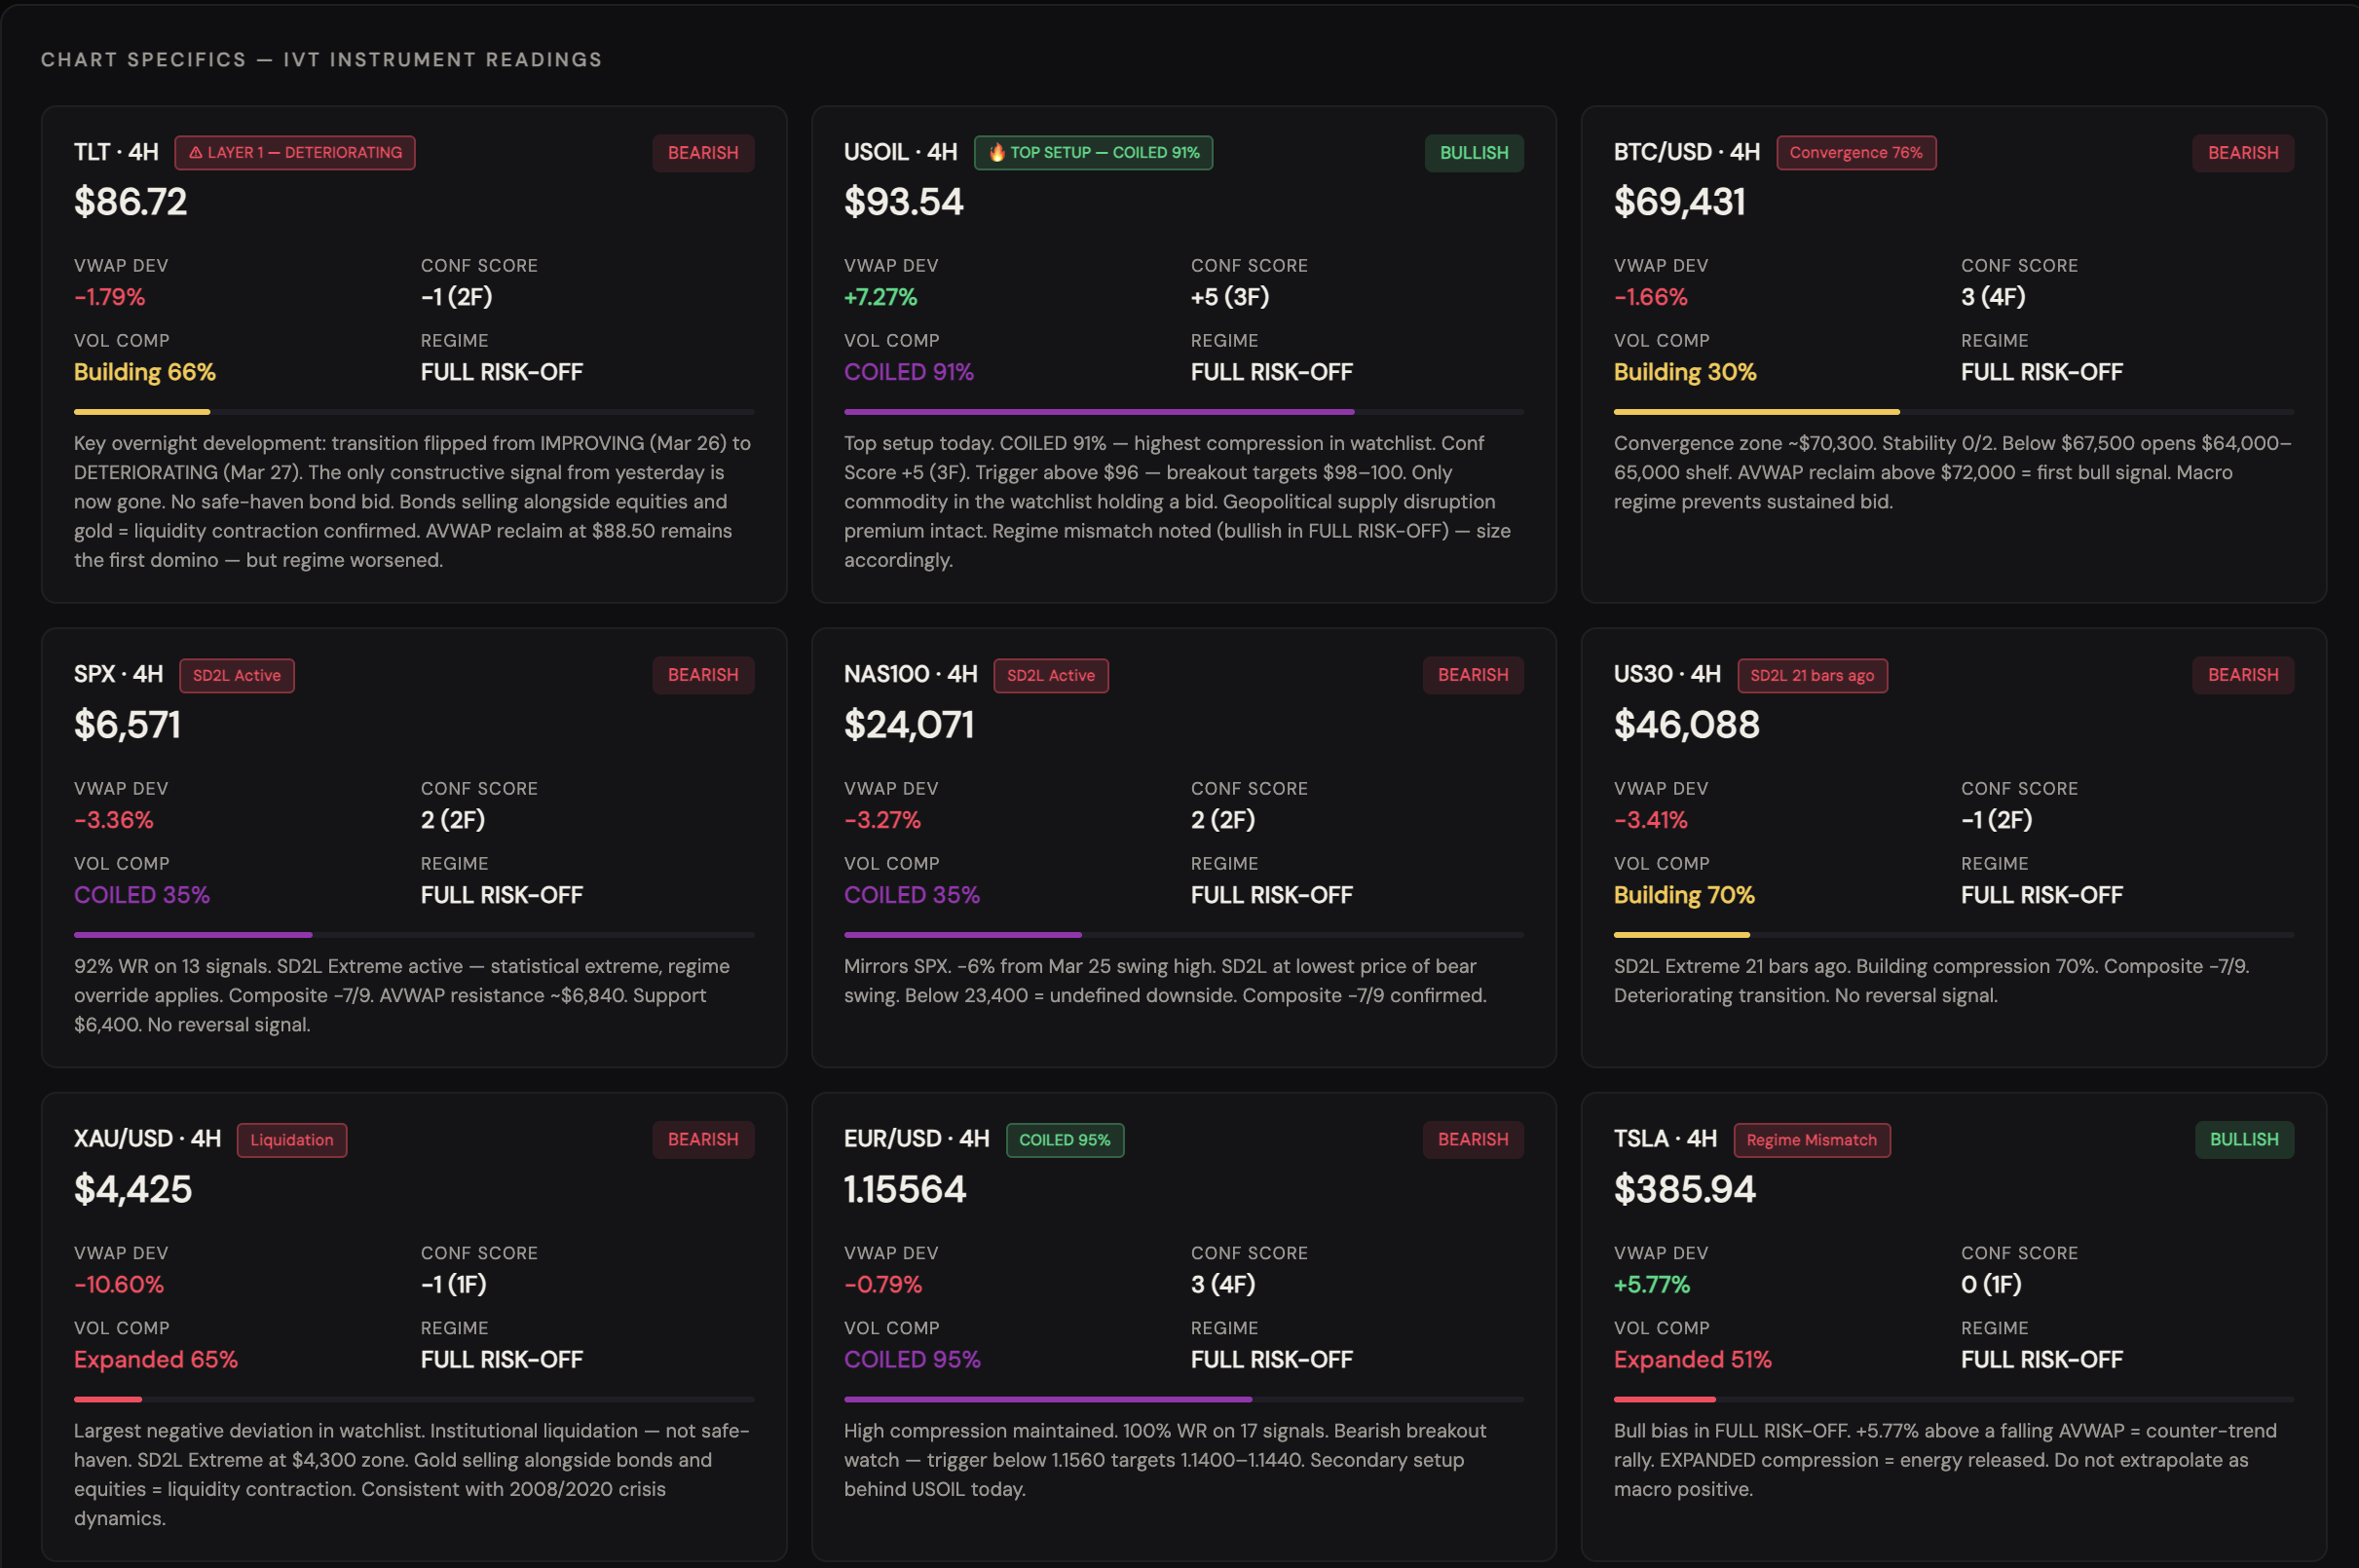
Task: Click the EUR/USD · 4H card title
Action: pyautogui.click(x=916, y=1139)
